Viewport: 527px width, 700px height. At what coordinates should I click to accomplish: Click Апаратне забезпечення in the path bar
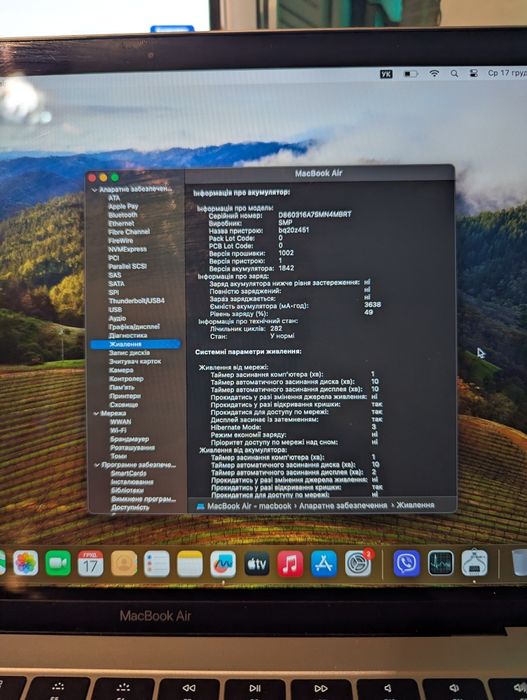343,506
